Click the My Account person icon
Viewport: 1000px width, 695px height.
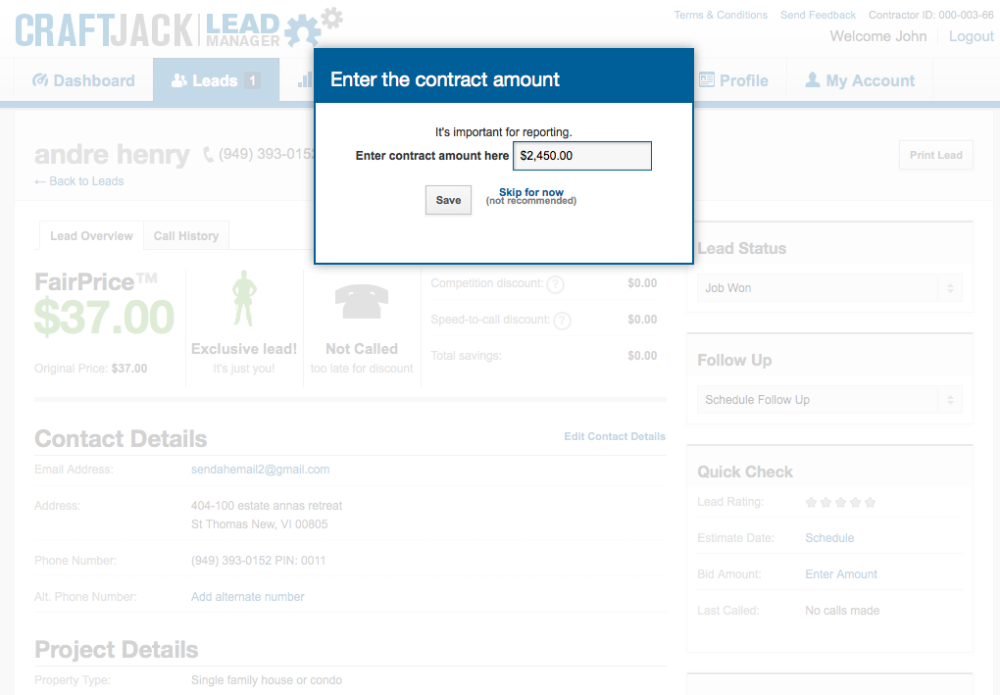tap(812, 80)
